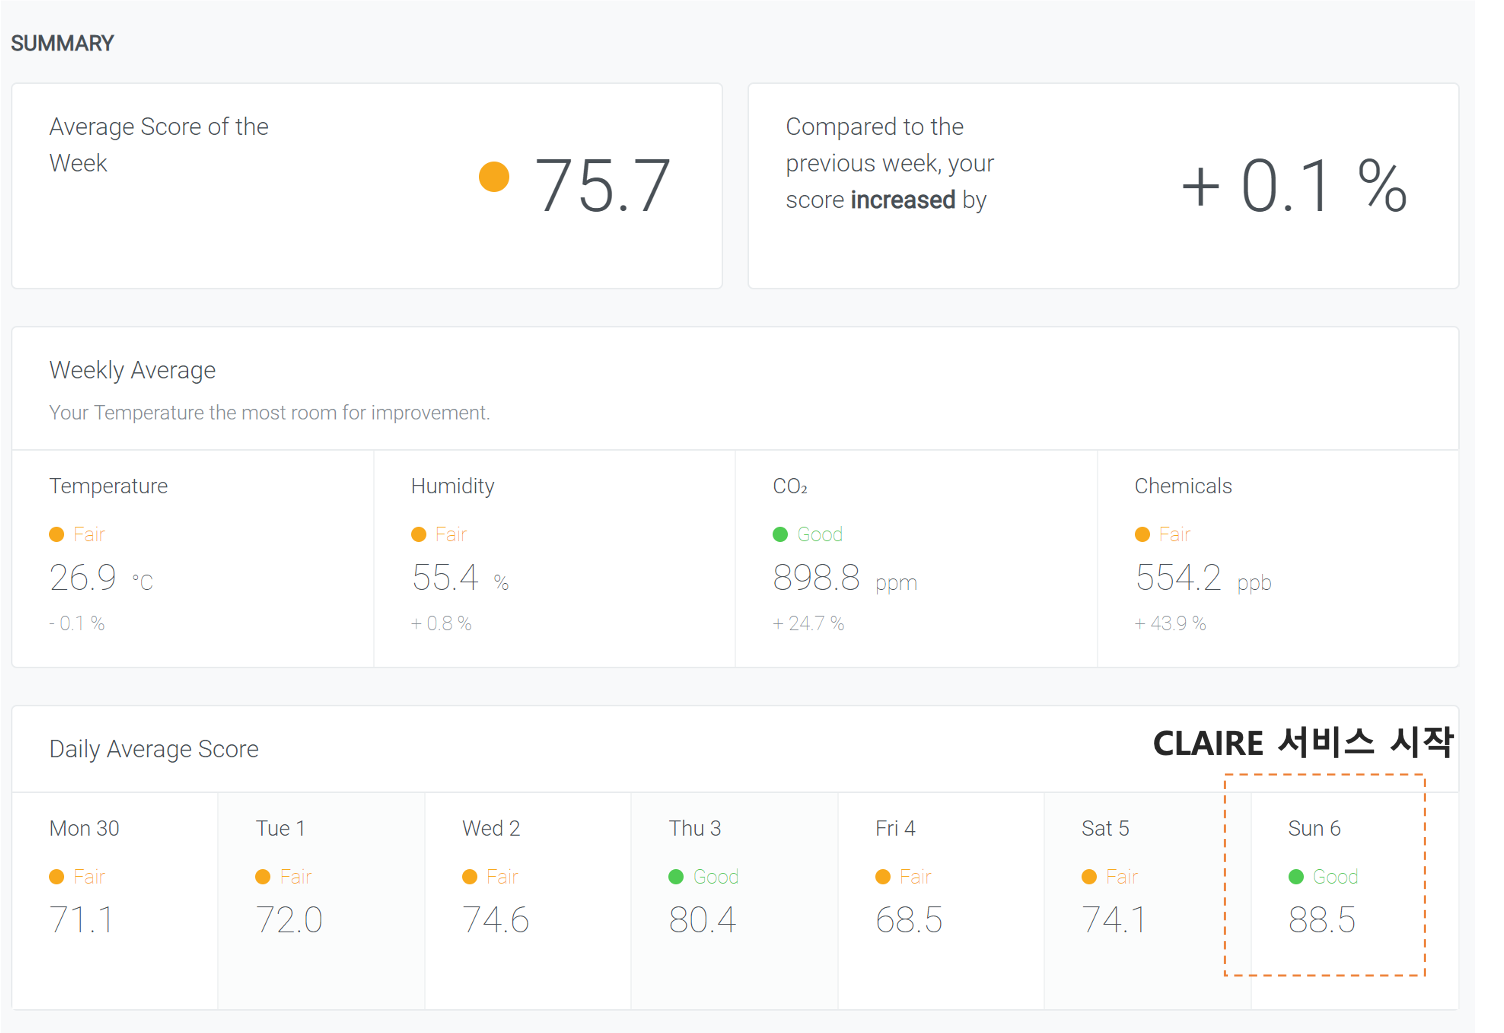Click the Average Score of the Week card
The width and height of the screenshot is (1504, 1033).
click(x=366, y=186)
